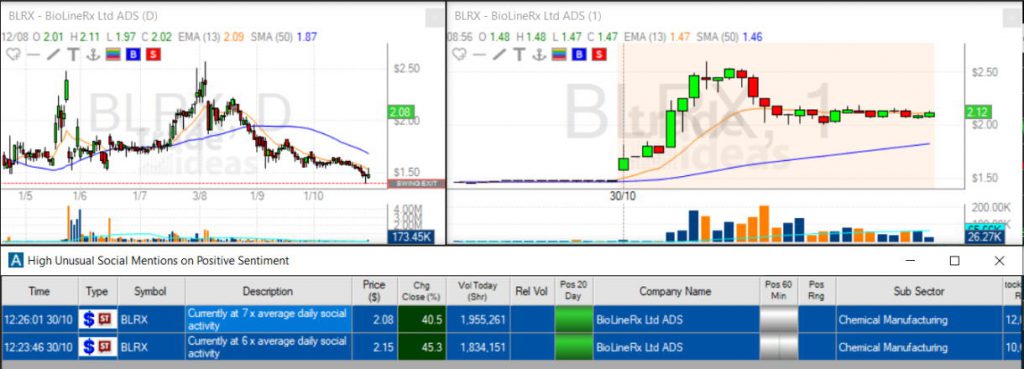Click Pos 20 Day green bar in 12:26:01 row

(x=573, y=319)
